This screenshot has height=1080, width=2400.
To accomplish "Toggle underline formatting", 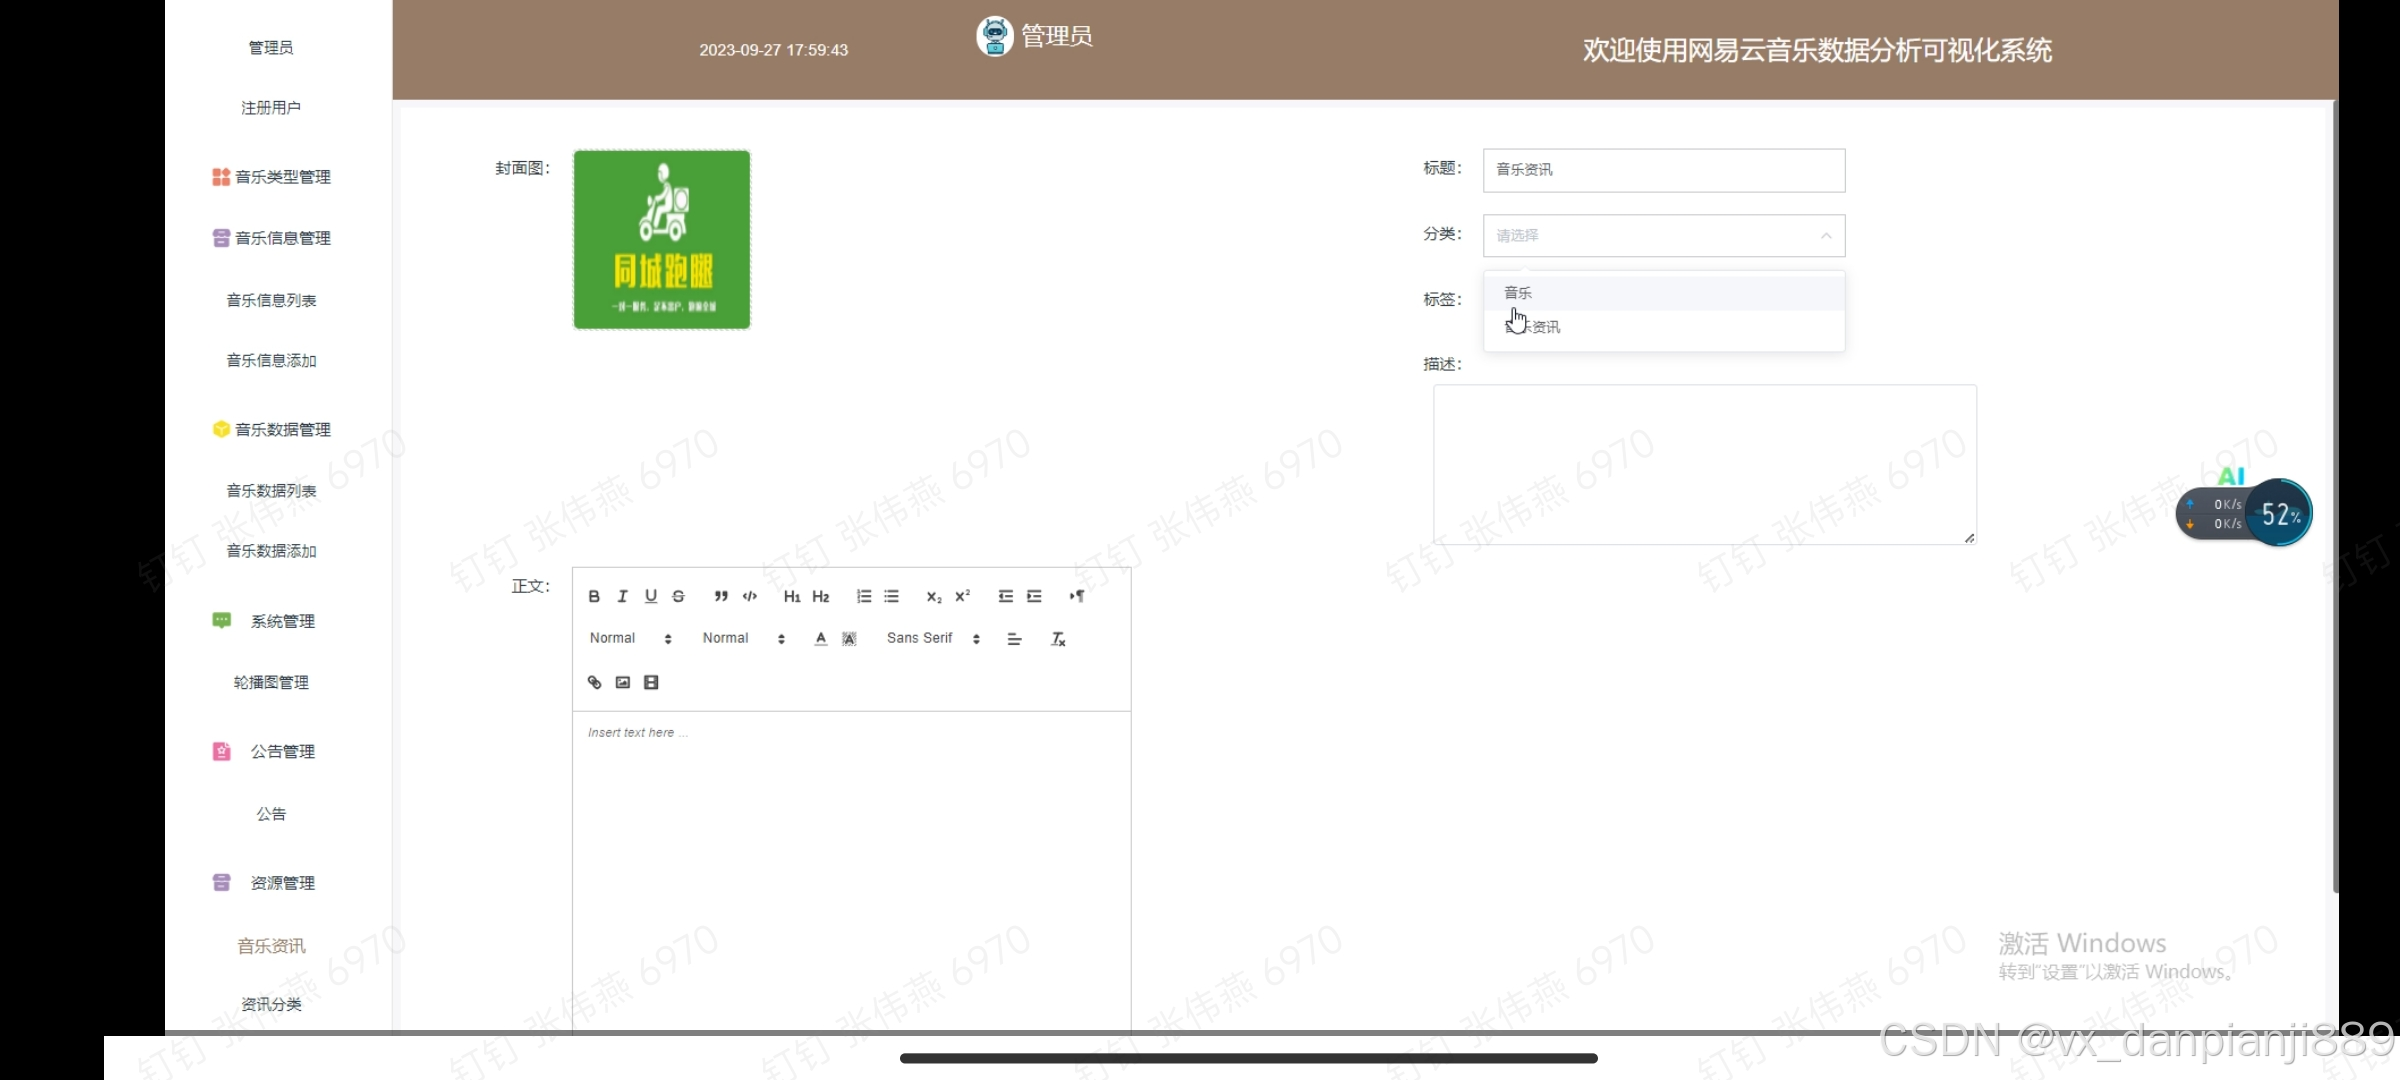I will [651, 596].
